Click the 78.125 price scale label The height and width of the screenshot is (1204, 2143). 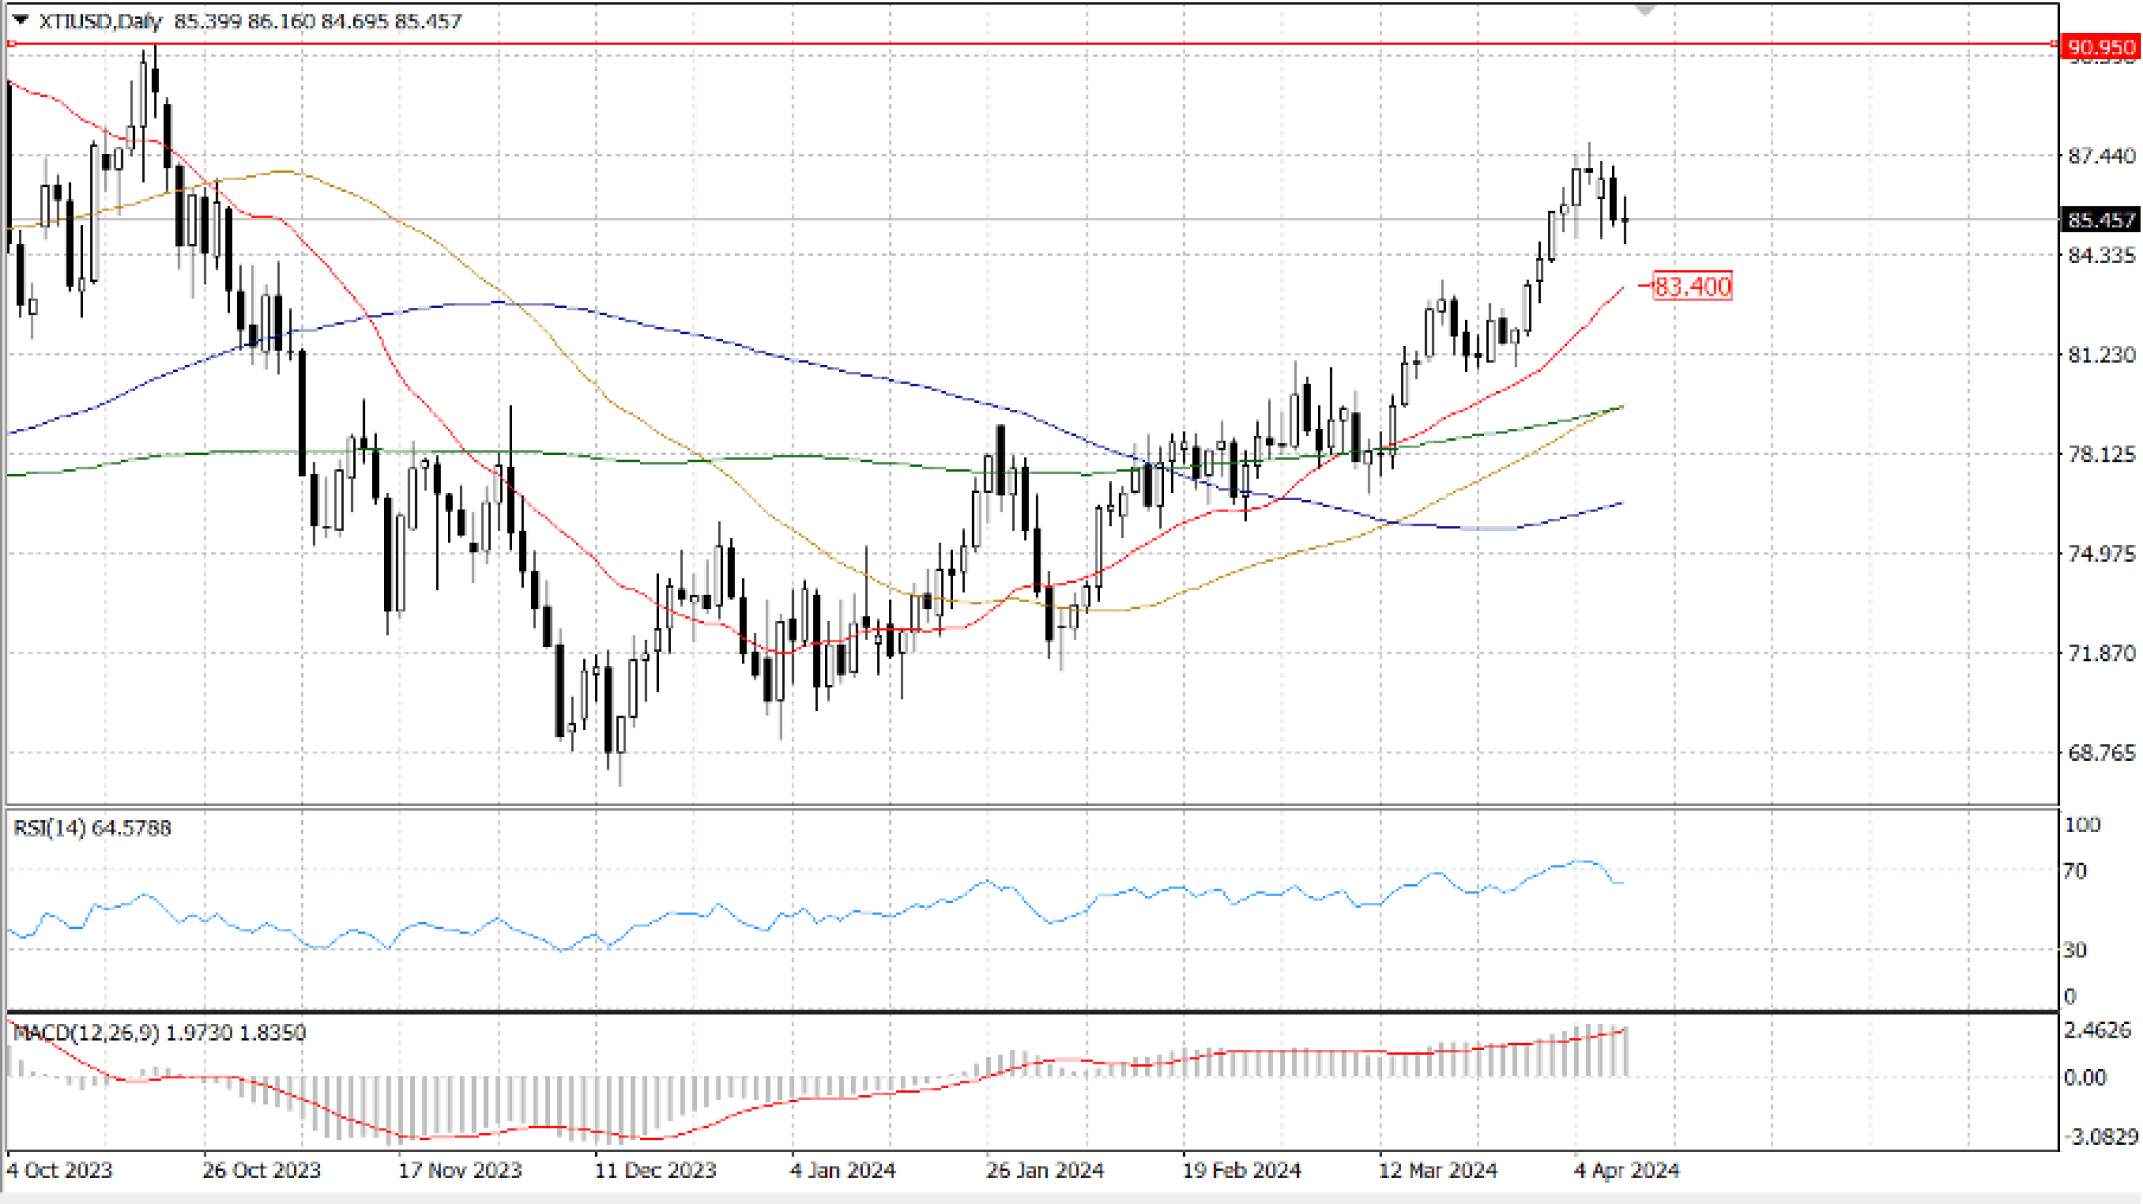pyautogui.click(x=2101, y=454)
